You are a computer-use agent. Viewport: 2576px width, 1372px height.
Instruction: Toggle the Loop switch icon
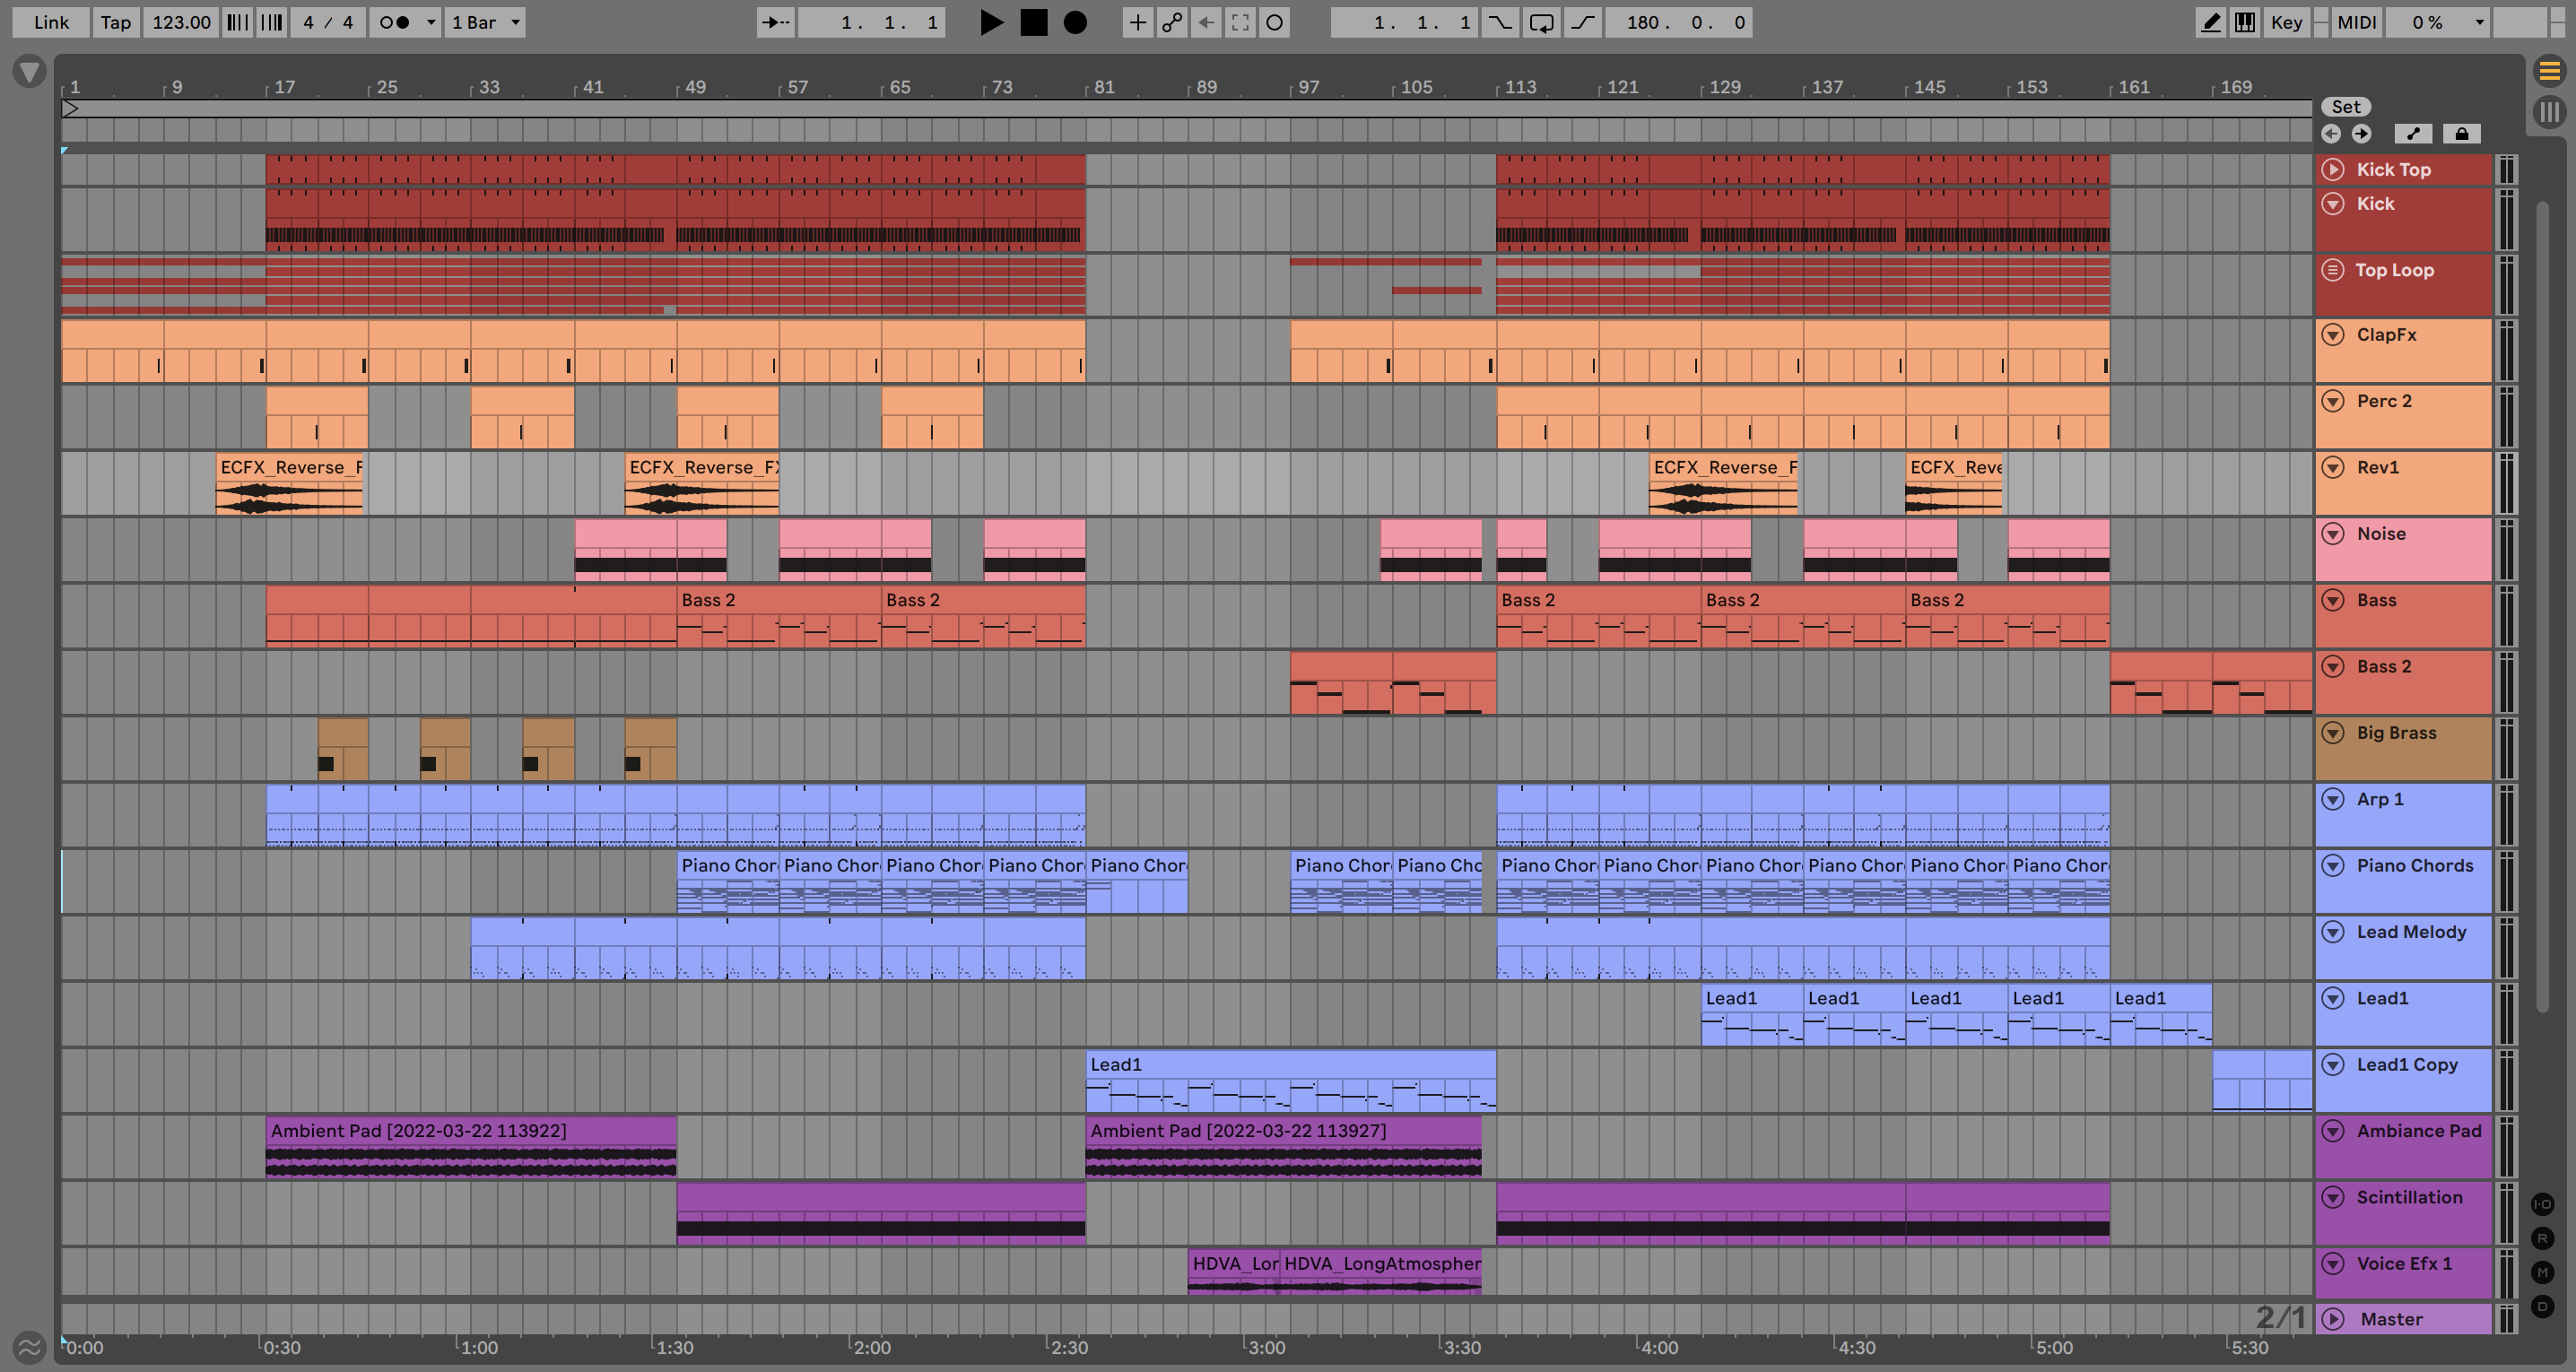pos(1542,22)
